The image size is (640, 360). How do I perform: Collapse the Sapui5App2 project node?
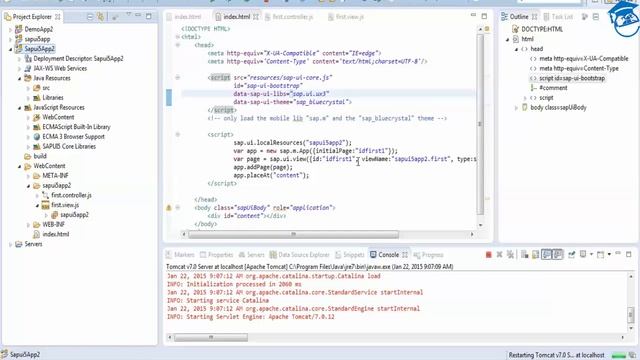[10, 49]
